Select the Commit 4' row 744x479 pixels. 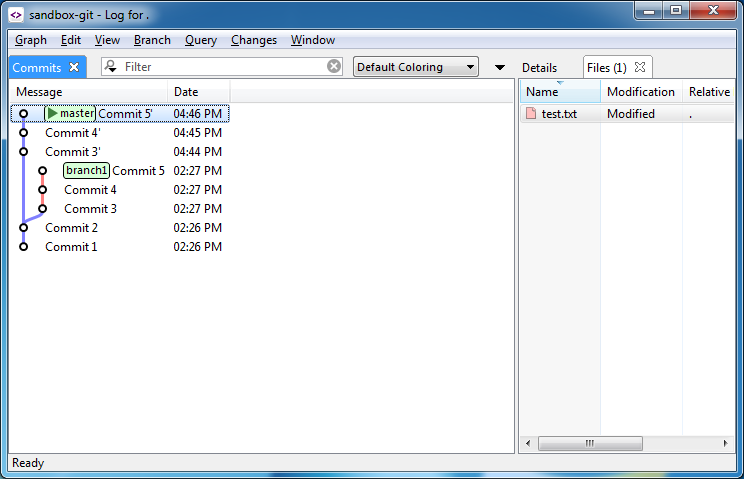coord(73,133)
